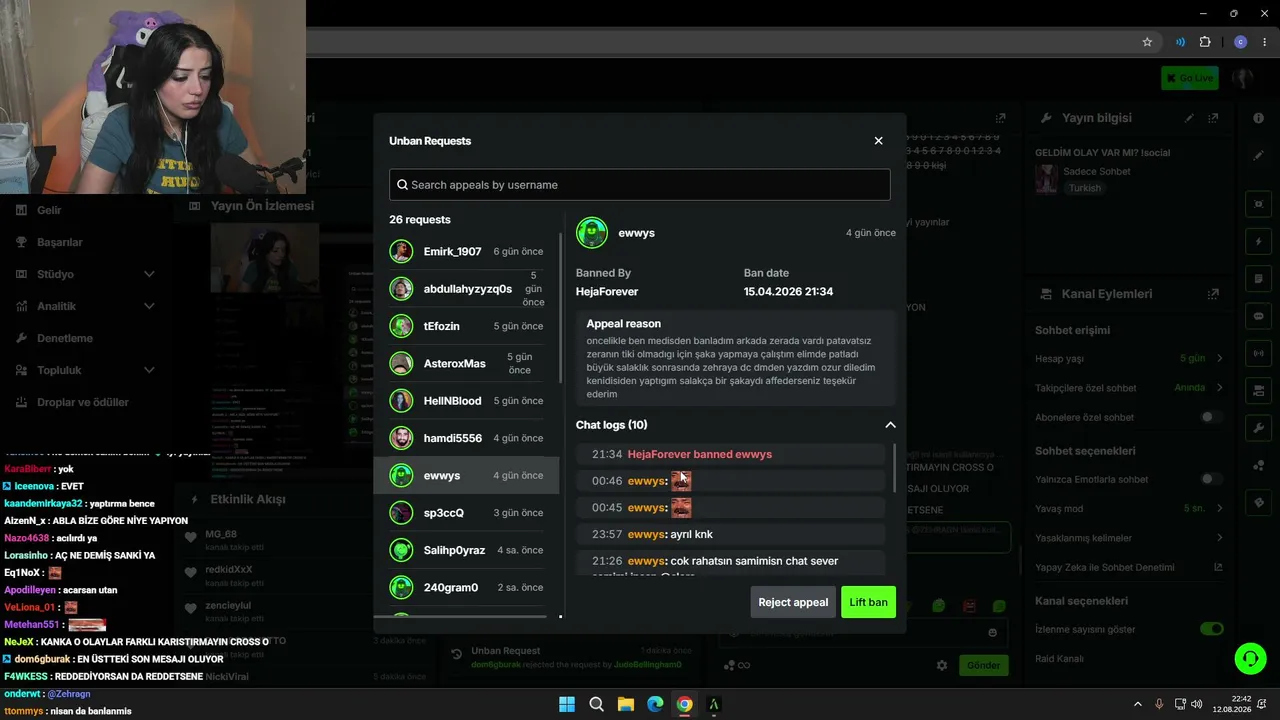
Task: Open sp3ccQ's unban request
Action: click(467, 513)
